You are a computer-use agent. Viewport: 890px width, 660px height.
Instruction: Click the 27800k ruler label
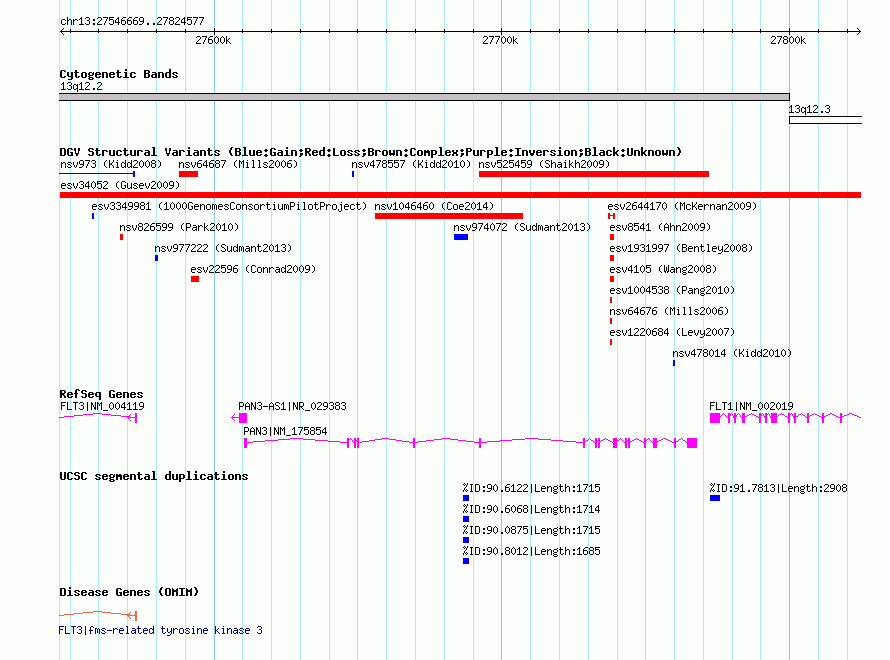(788, 40)
